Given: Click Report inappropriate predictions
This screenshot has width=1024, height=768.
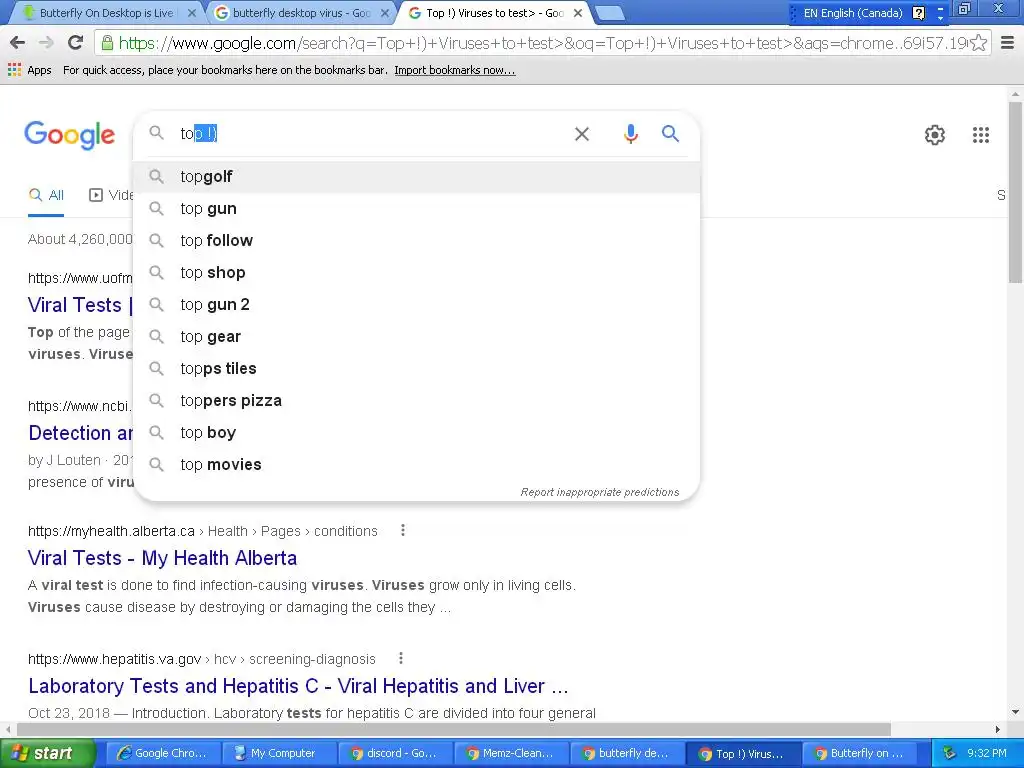Looking at the screenshot, I should pos(600,492).
